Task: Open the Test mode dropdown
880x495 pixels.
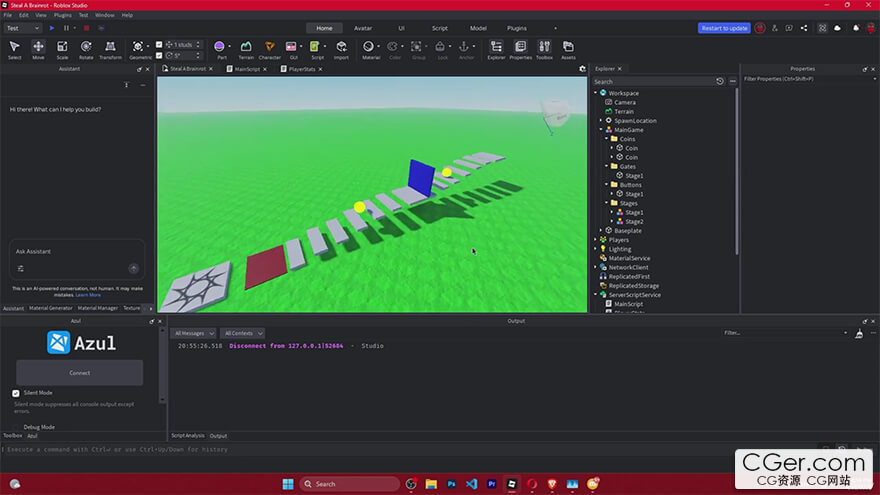Action: (22, 28)
